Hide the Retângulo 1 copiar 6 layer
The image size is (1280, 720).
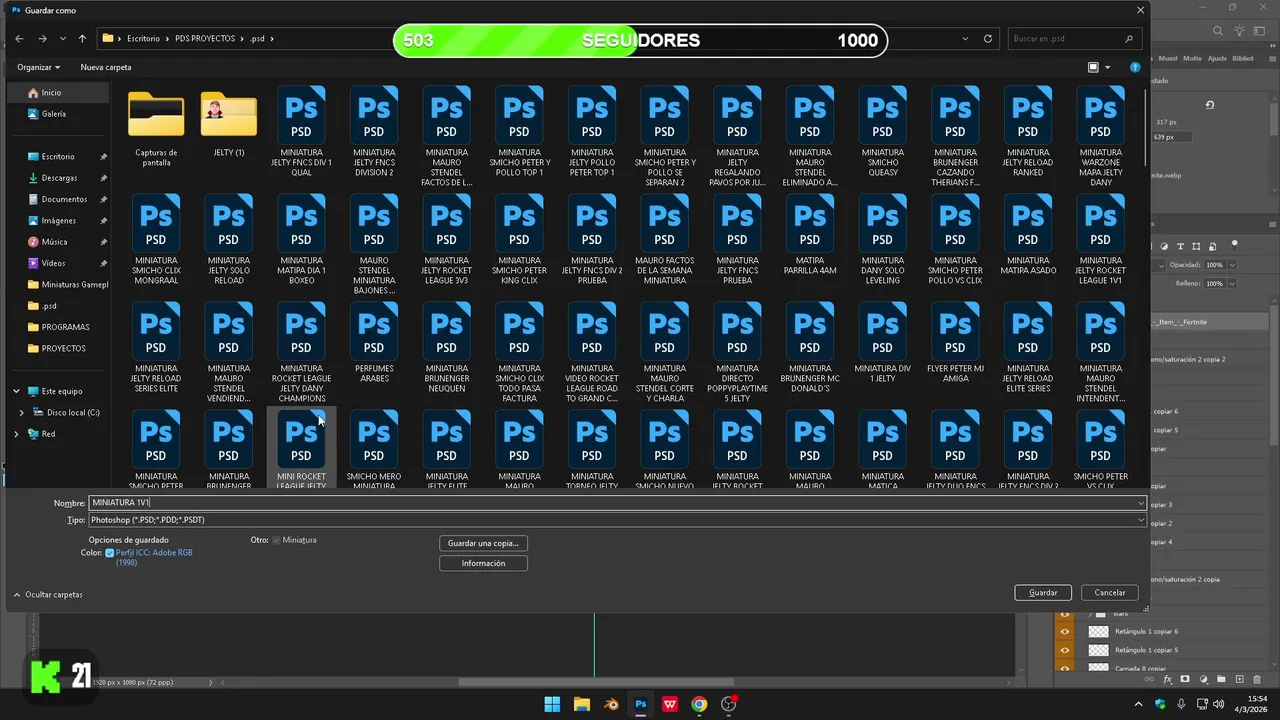point(1064,631)
